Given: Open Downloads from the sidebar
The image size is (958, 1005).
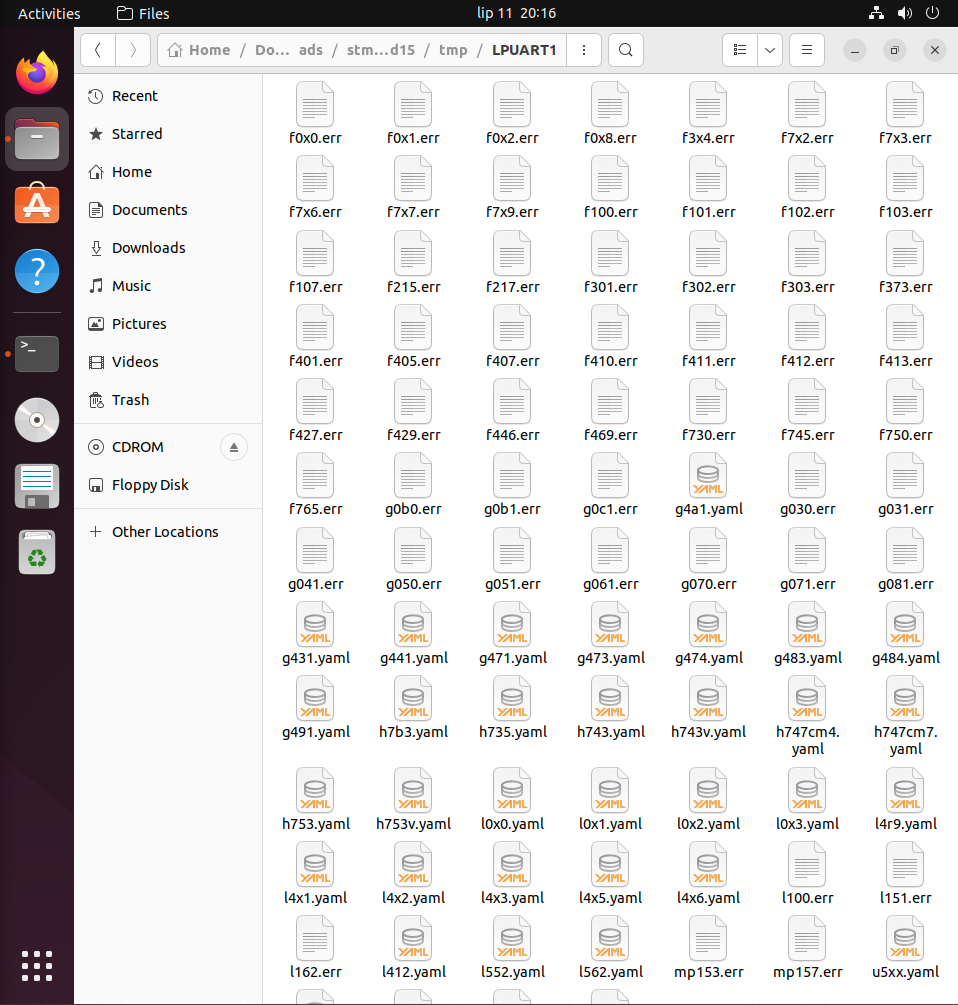Looking at the screenshot, I should (148, 247).
